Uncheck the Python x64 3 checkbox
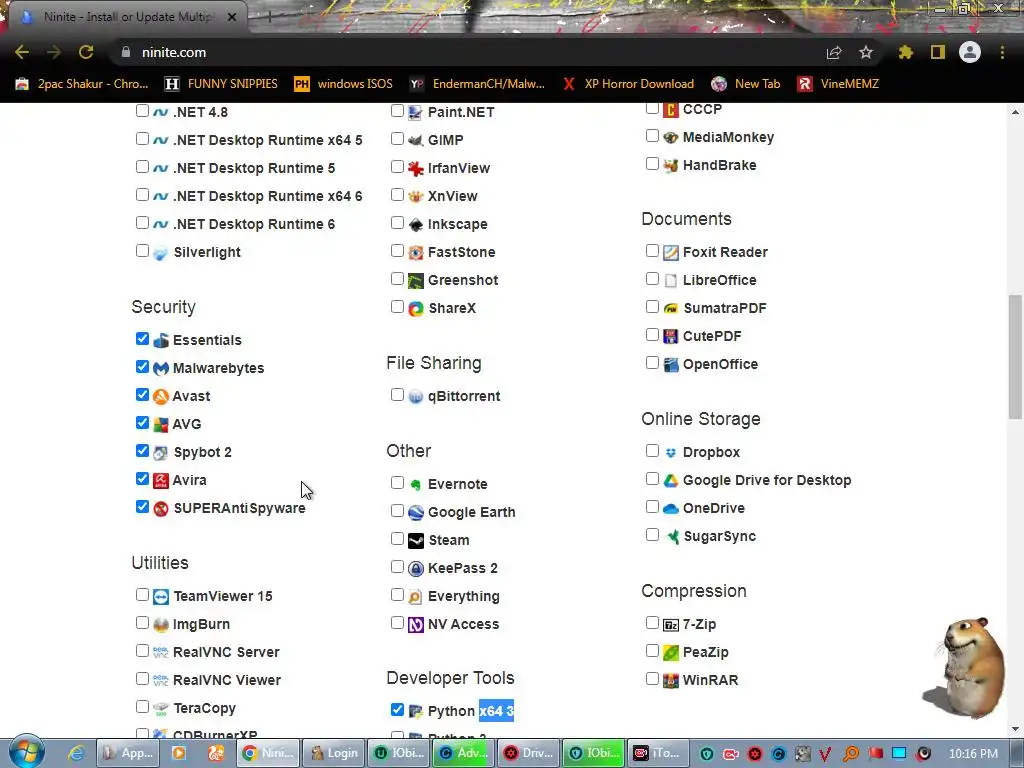Viewport: 1024px width, 768px height. coord(397,709)
